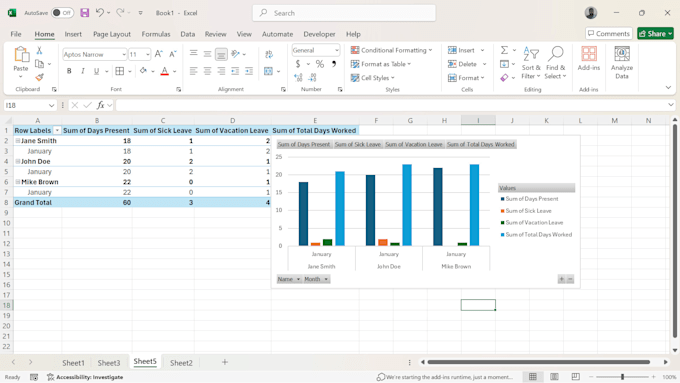
Task: Open the Add-ins button
Action: coord(588,59)
